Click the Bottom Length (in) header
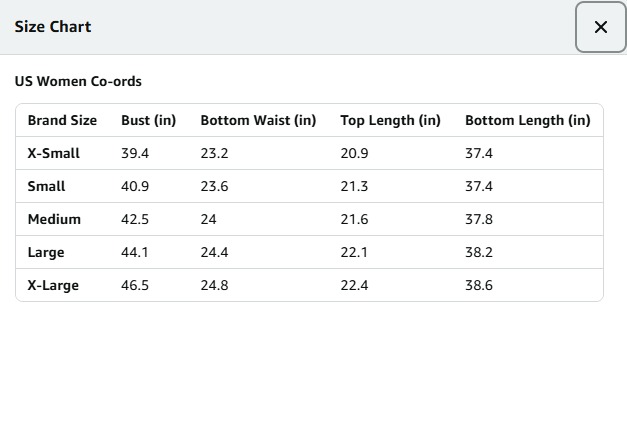The width and height of the screenshot is (627, 442). (x=527, y=120)
